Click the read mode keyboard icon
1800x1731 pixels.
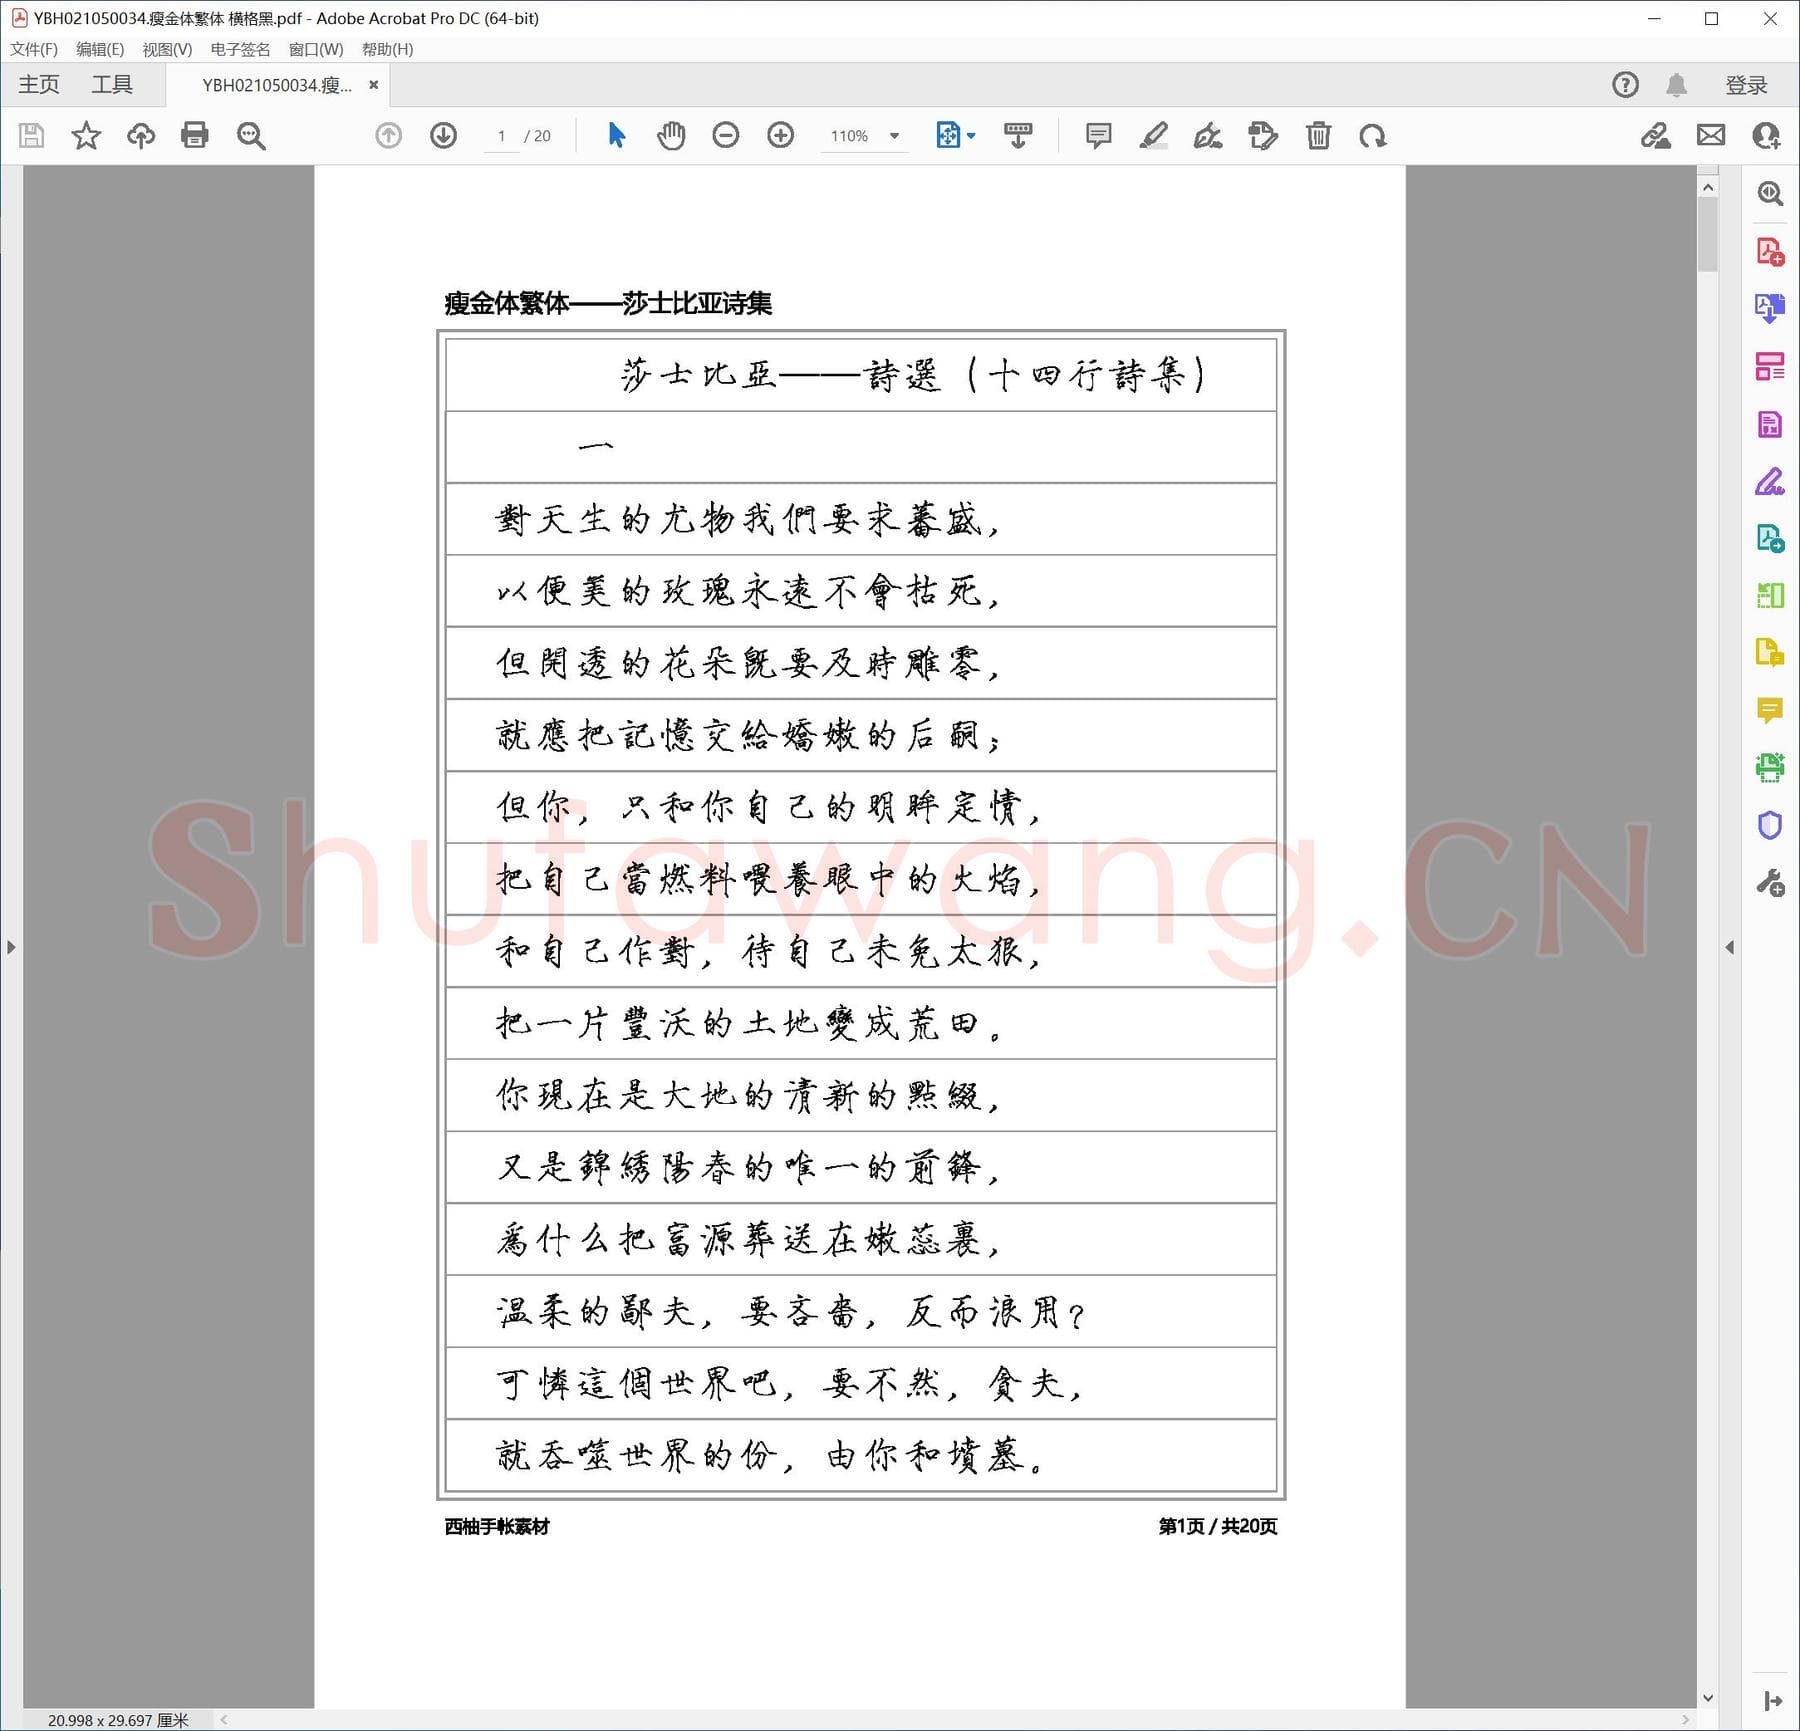pyautogui.click(x=1018, y=135)
